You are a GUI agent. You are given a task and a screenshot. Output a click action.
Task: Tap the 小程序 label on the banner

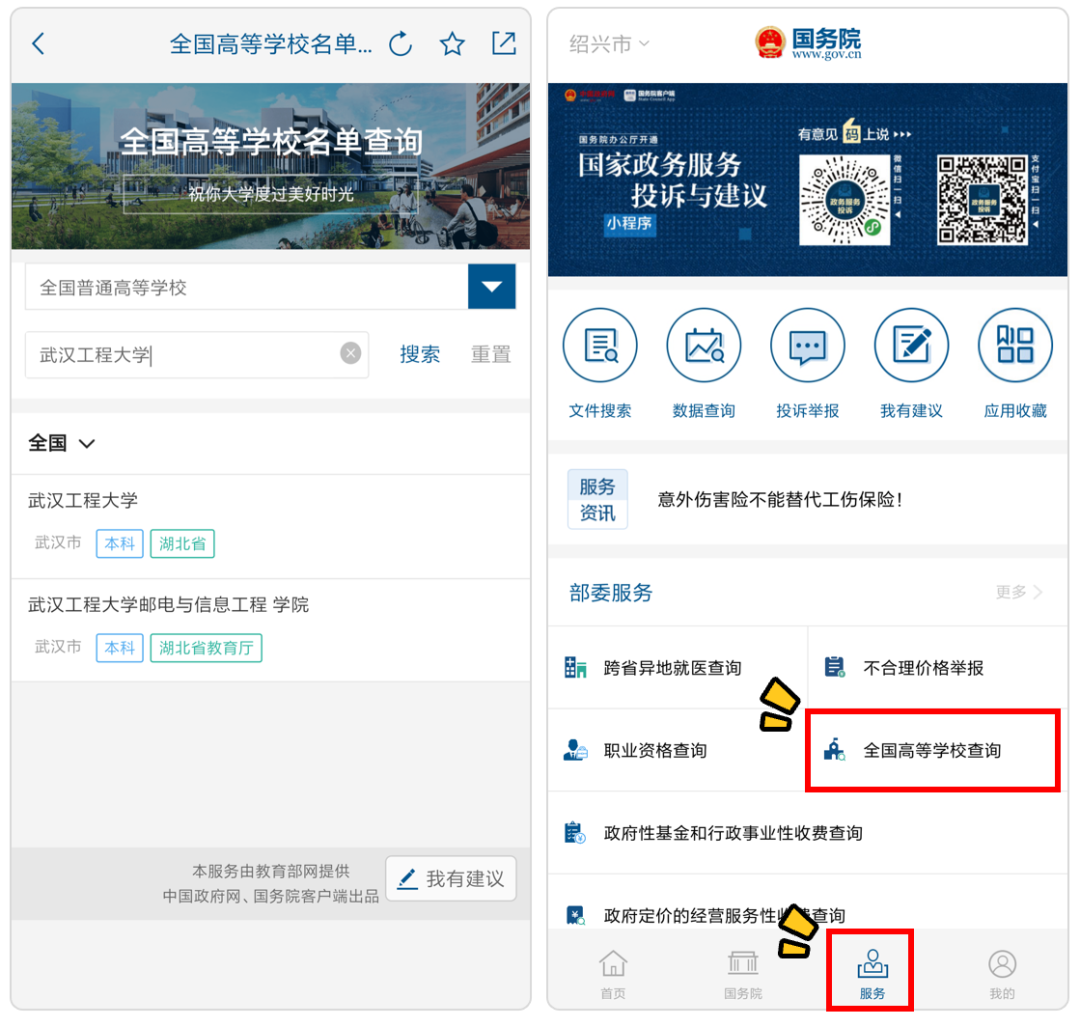630,224
